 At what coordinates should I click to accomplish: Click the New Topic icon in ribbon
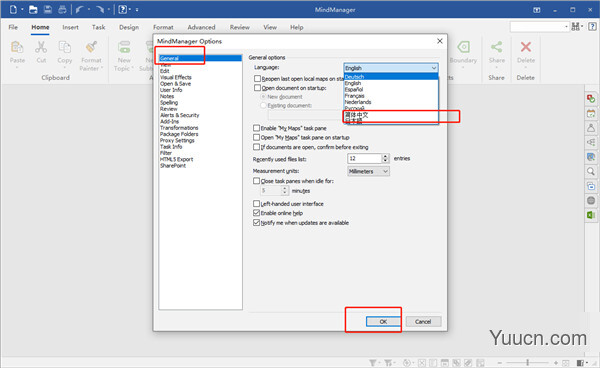pos(124,47)
